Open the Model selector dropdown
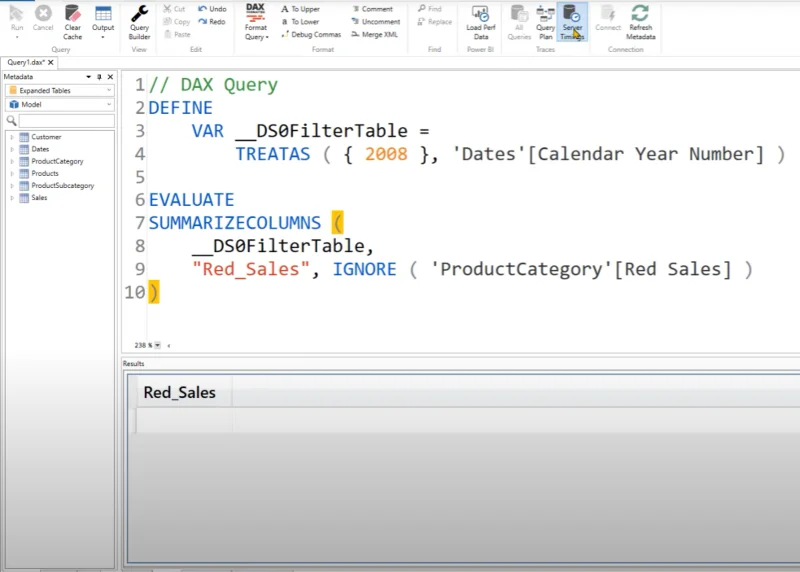The width and height of the screenshot is (800, 572). pos(60,104)
